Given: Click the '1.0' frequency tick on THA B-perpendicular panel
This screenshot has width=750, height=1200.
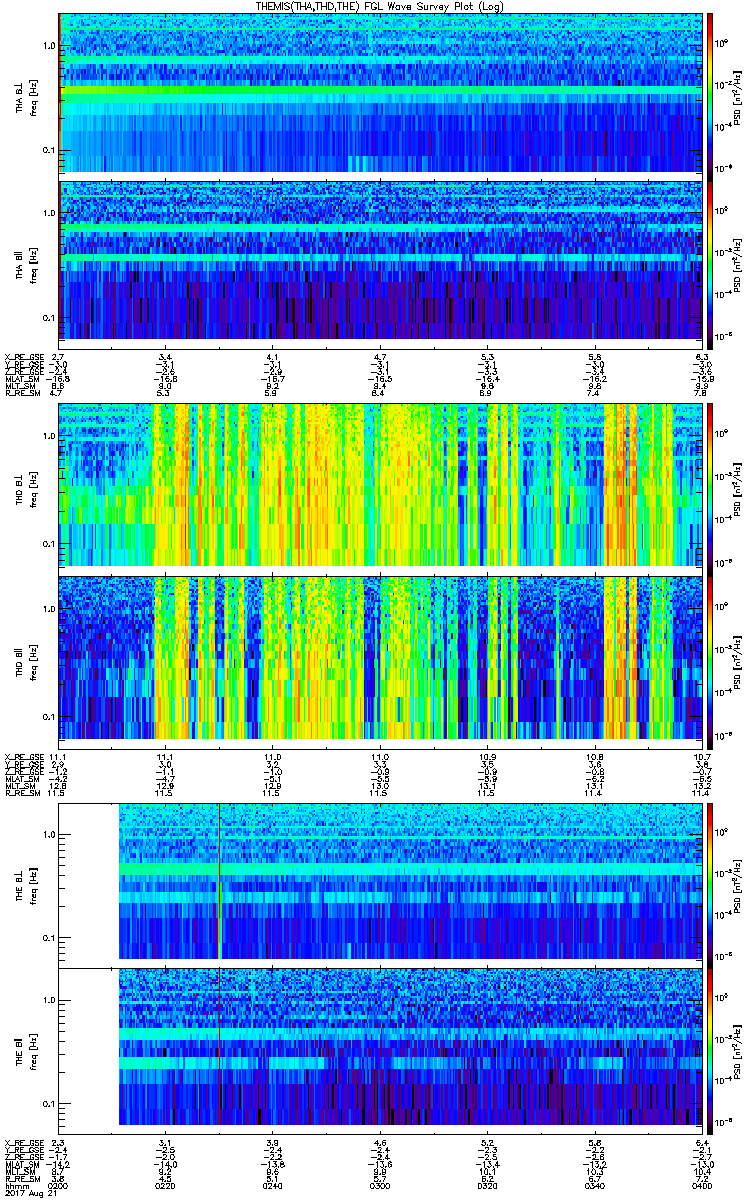Looking at the screenshot, I should (x=49, y=47).
